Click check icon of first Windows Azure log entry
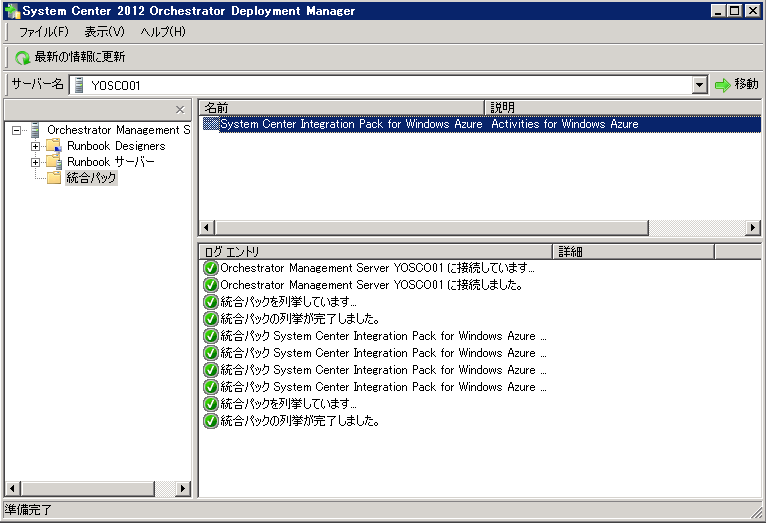This screenshot has width=766, height=523. coord(211,336)
